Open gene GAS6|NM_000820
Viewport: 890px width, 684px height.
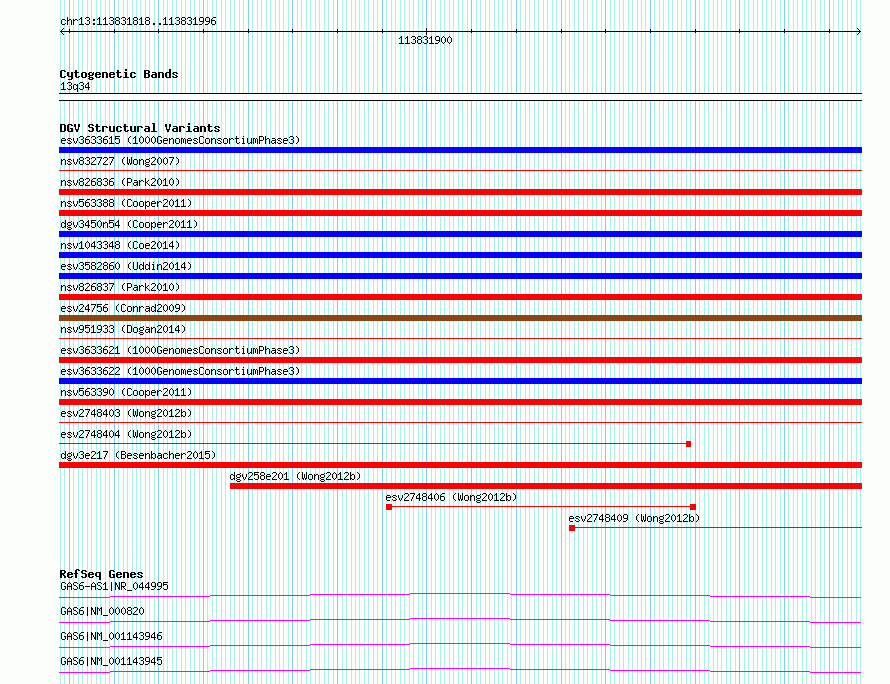[102, 611]
